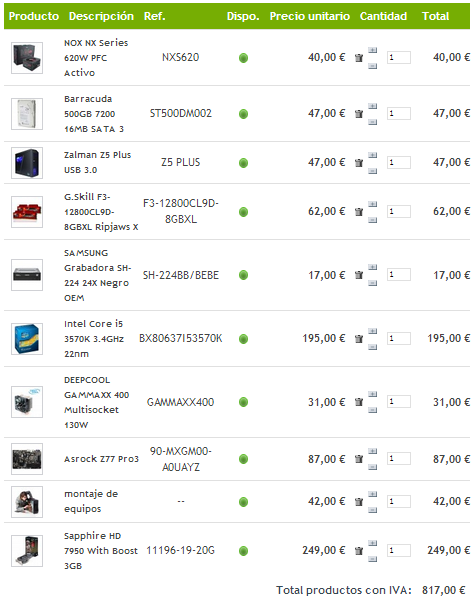Click trash icon for Zalman Z5 Plus

pyautogui.click(x=359, y=163)
